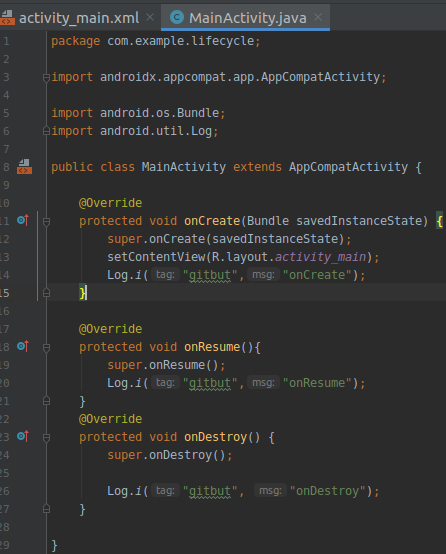This screenshot has width=446, height=554.
Task: Switch to the activity_main.xml tab
Action: (79, 18)
